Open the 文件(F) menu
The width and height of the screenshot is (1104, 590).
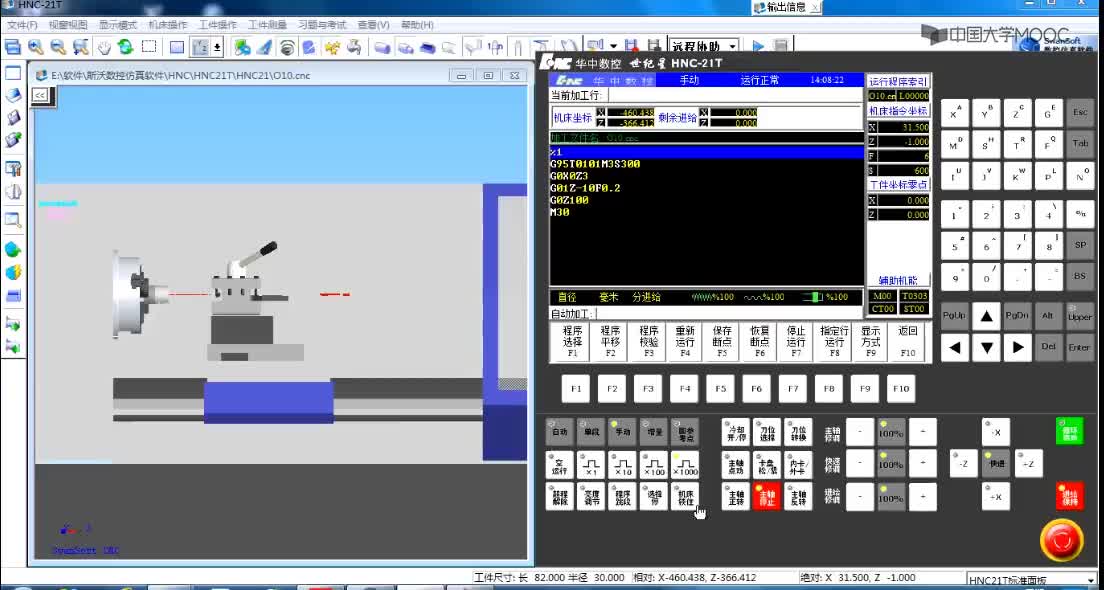pyautogui.click(x=22, y=25)
